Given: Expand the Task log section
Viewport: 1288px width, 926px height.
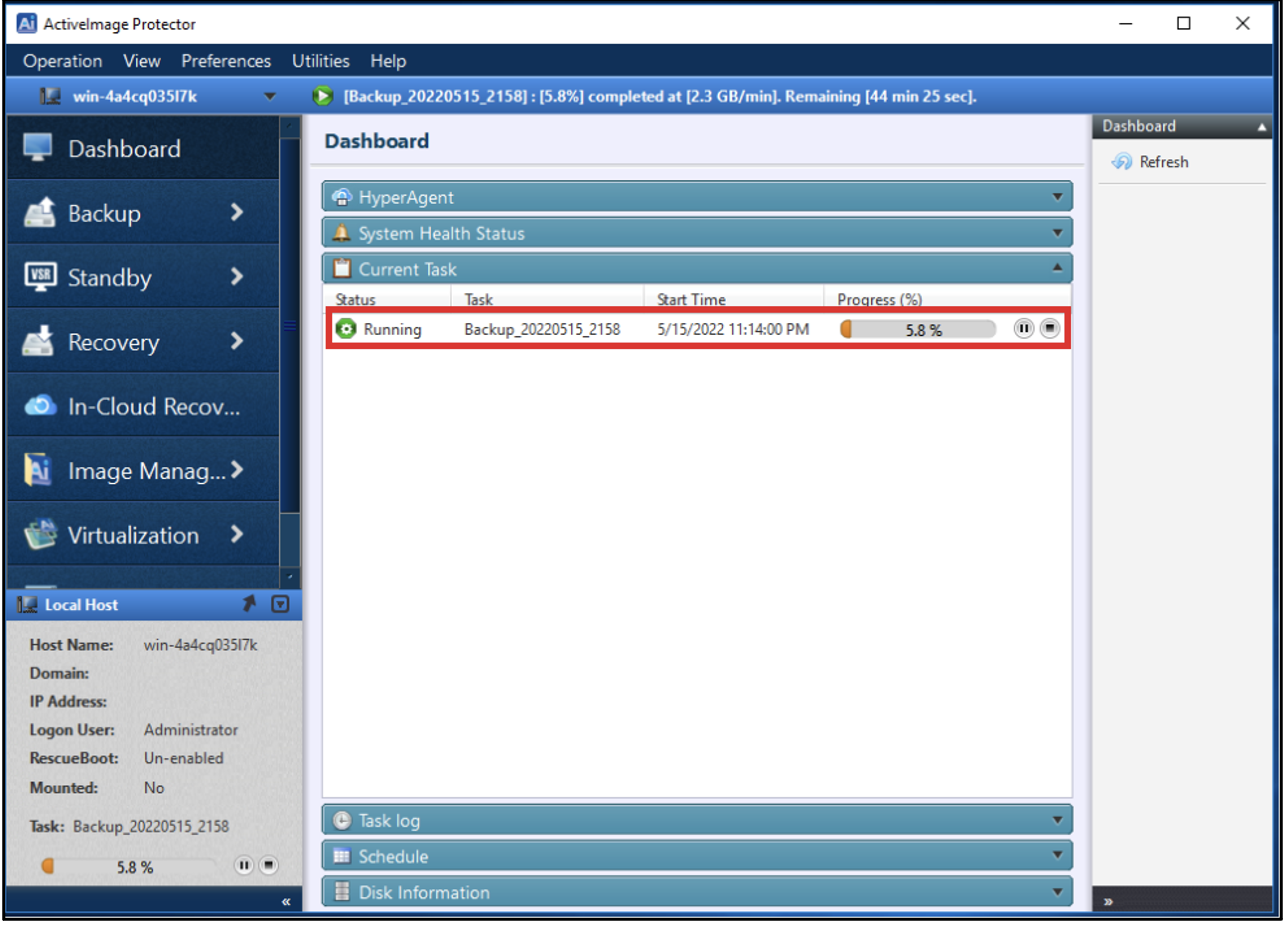Looking at the screenshot, I should point(1058,820).
